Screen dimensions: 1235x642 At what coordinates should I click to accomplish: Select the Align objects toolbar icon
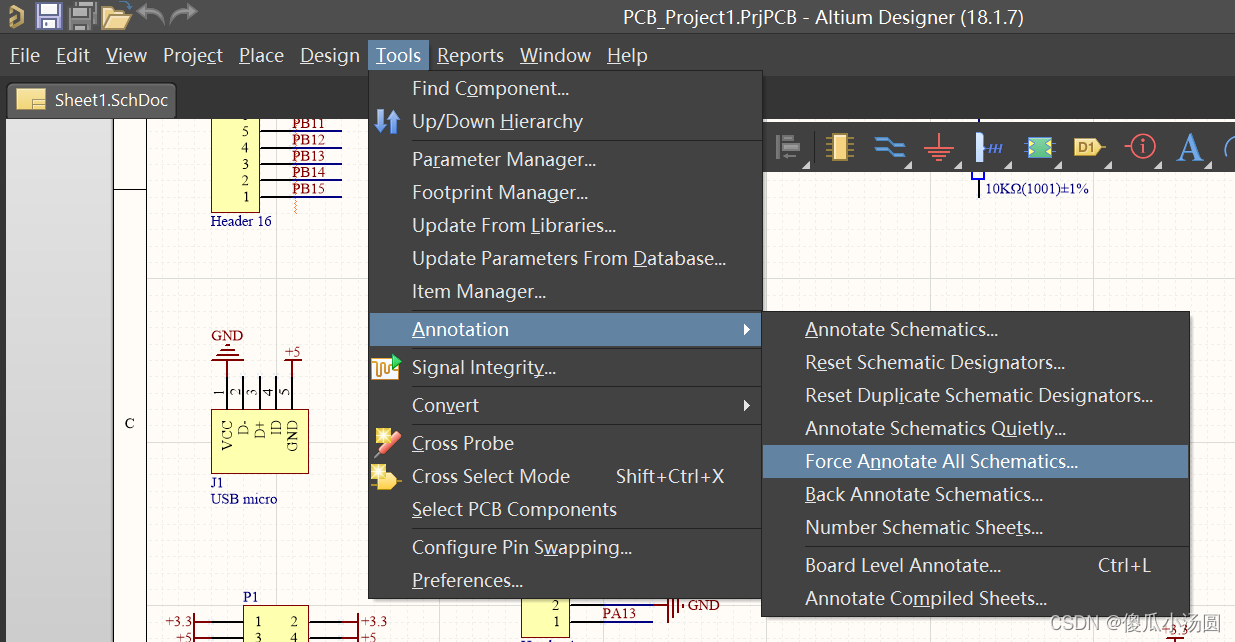pos(788,147)
